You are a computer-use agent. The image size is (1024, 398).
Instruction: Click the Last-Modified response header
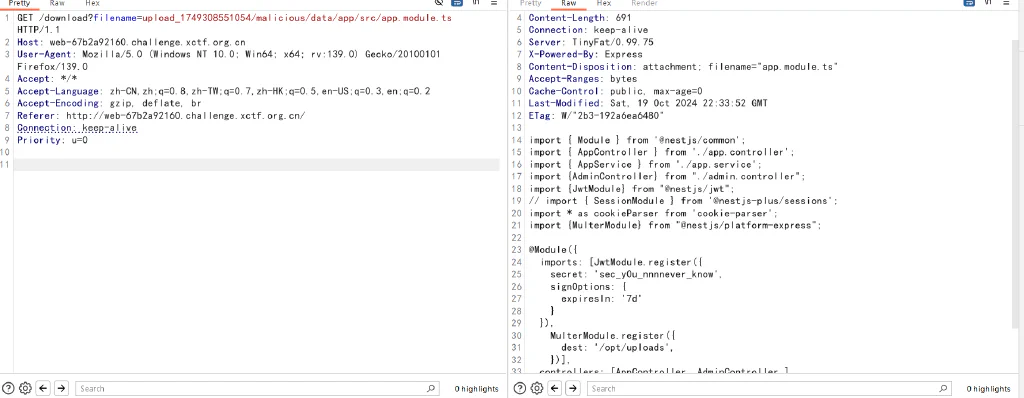coord(648,103)
